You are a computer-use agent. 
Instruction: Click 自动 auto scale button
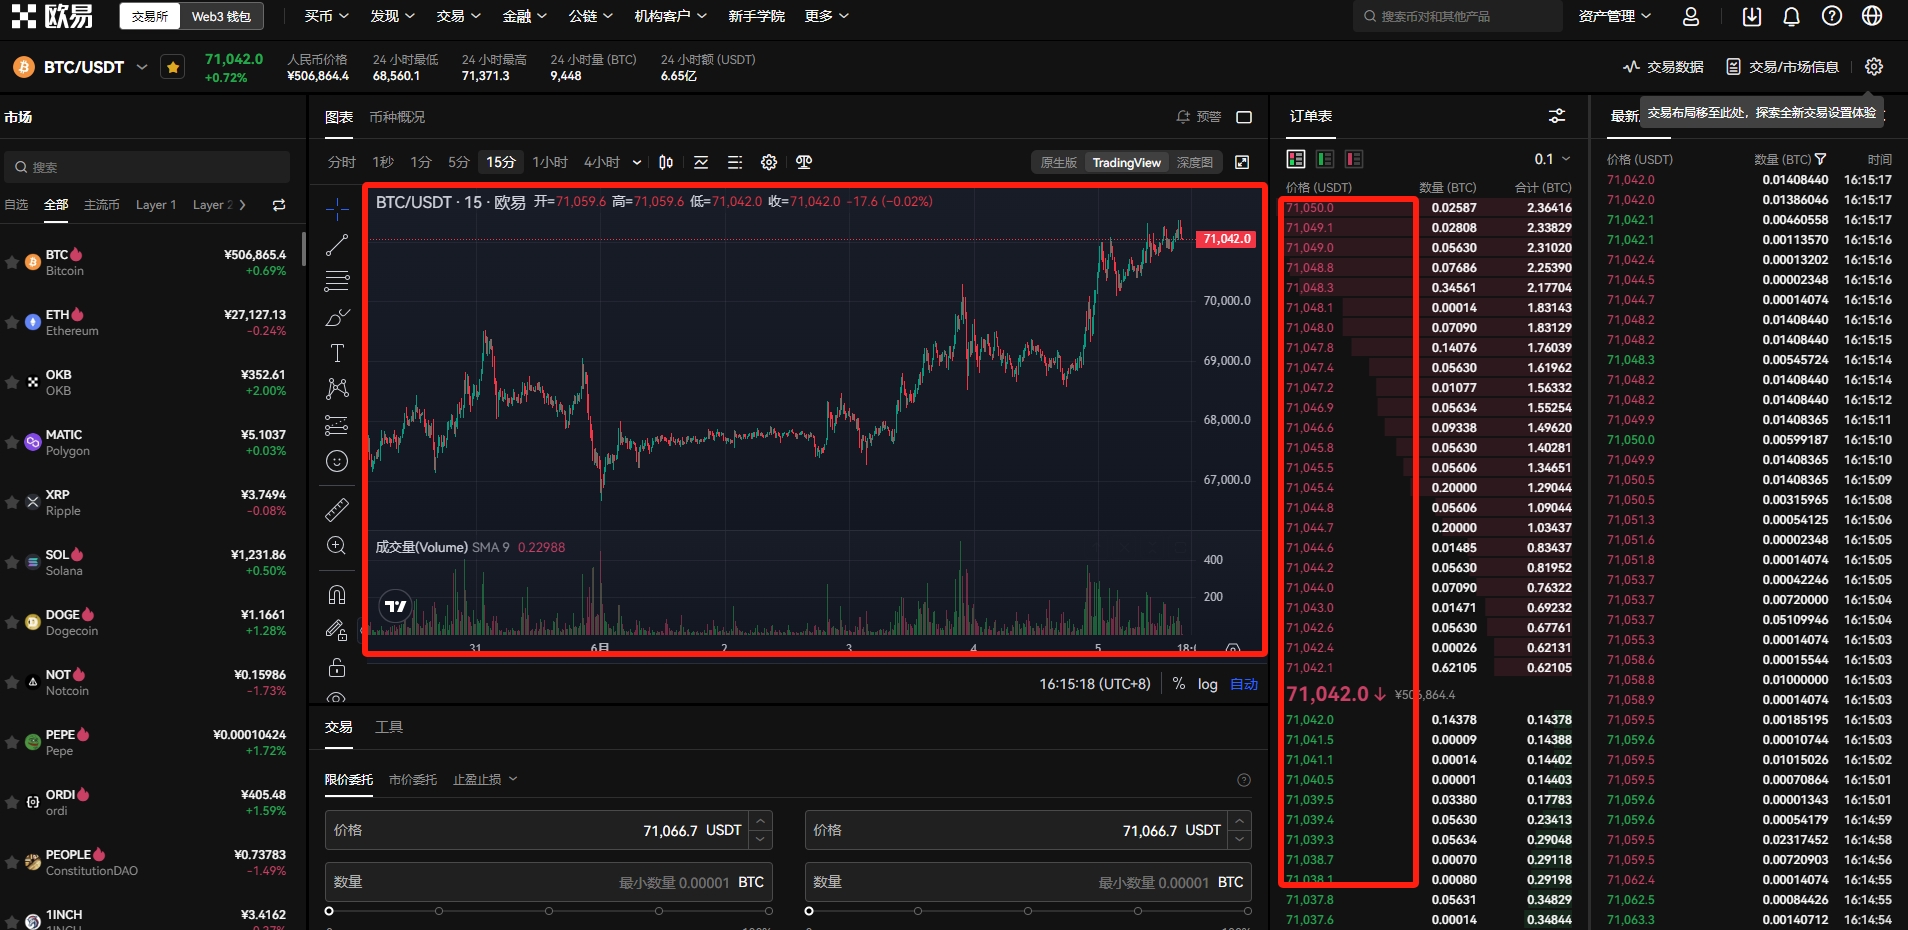[x=1244, y=684]
